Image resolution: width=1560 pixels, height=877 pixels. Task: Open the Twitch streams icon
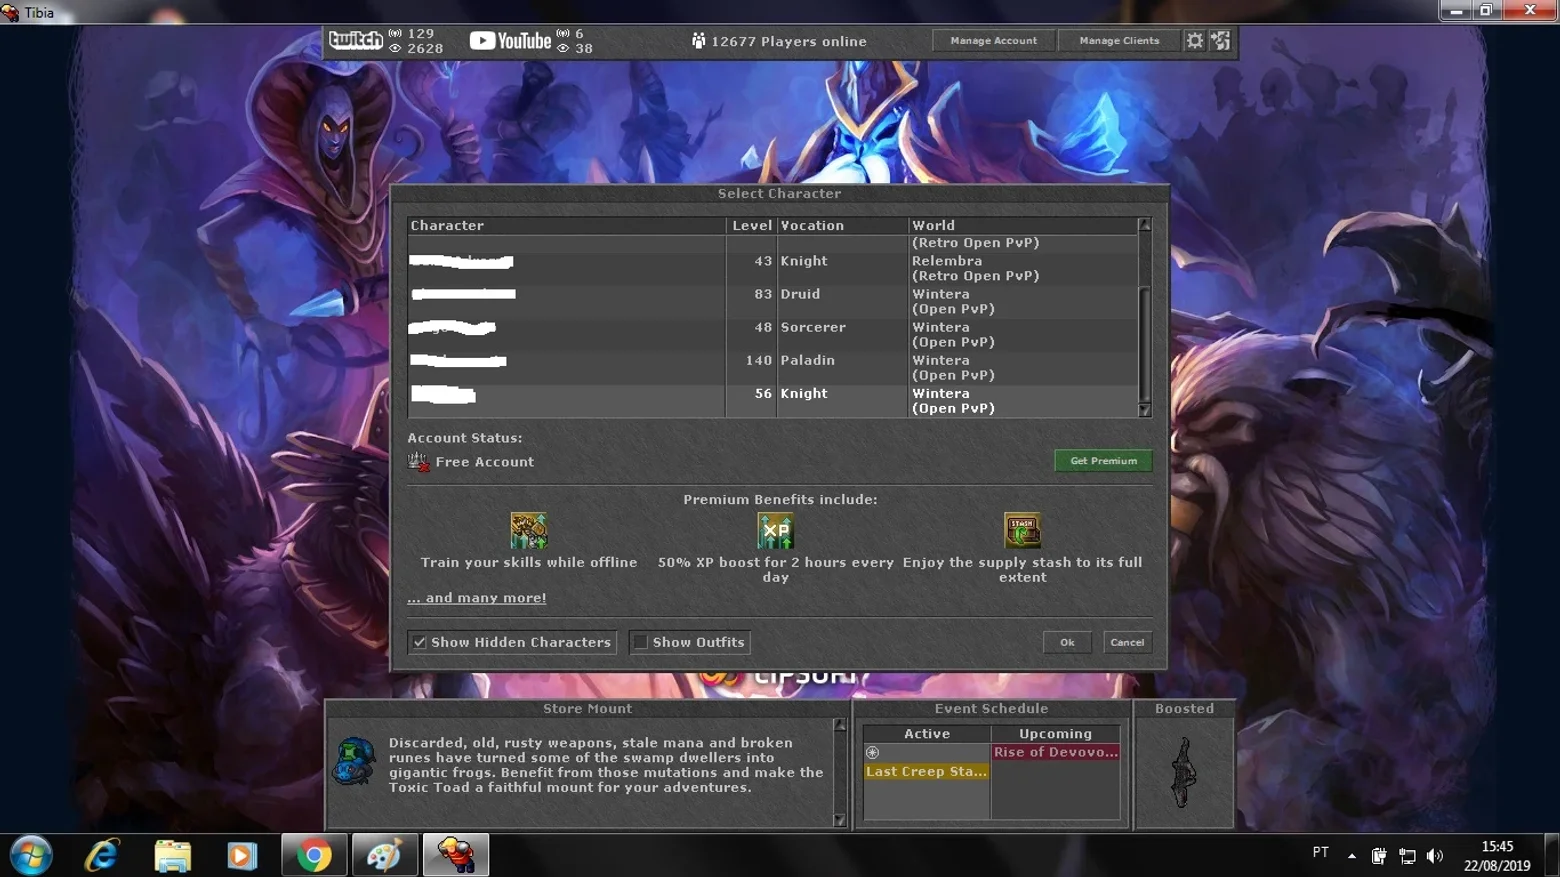pos(356,40)
